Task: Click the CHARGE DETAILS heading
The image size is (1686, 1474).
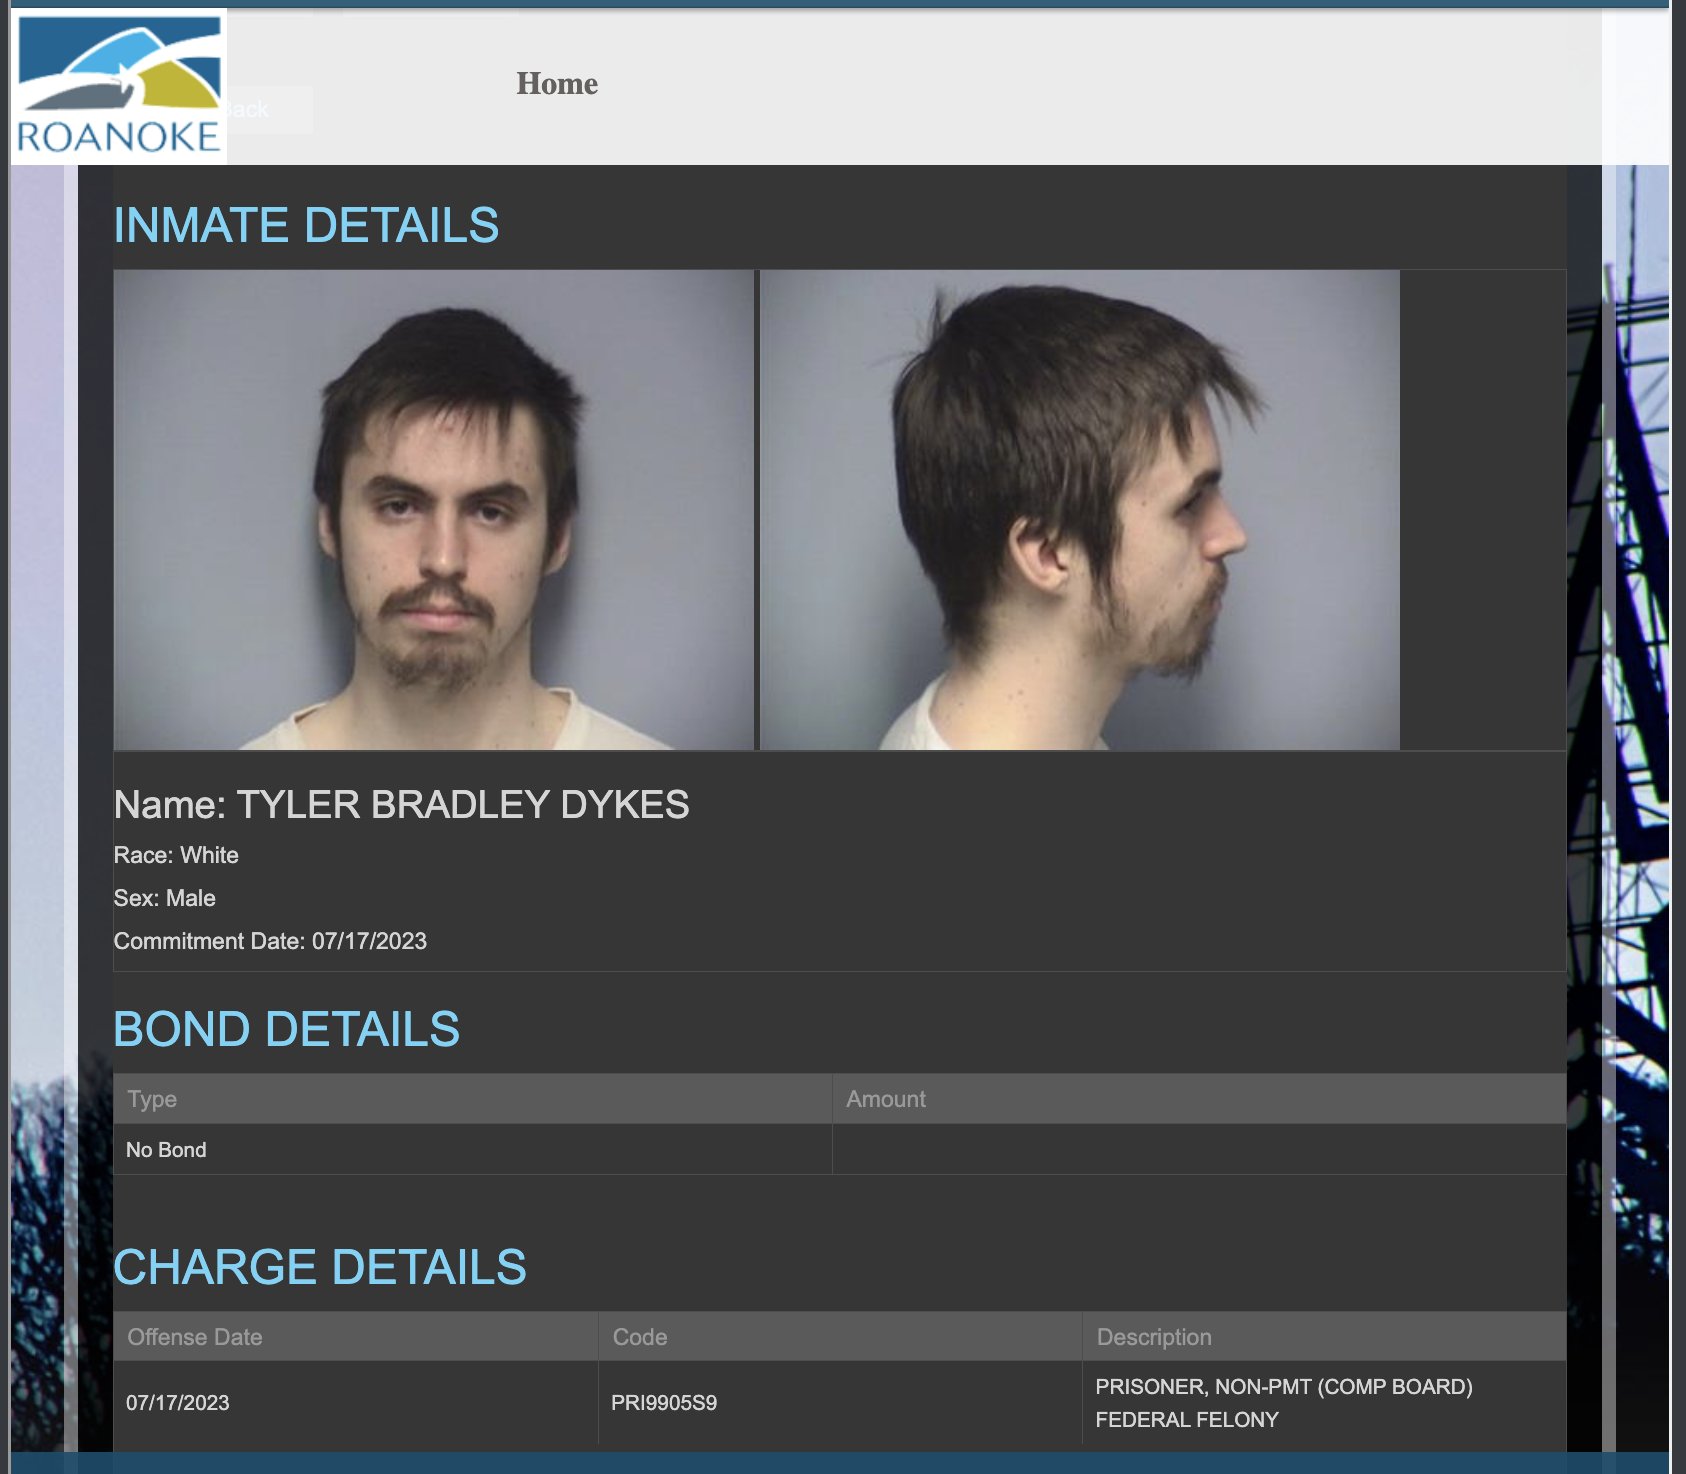Action: 321,1267
